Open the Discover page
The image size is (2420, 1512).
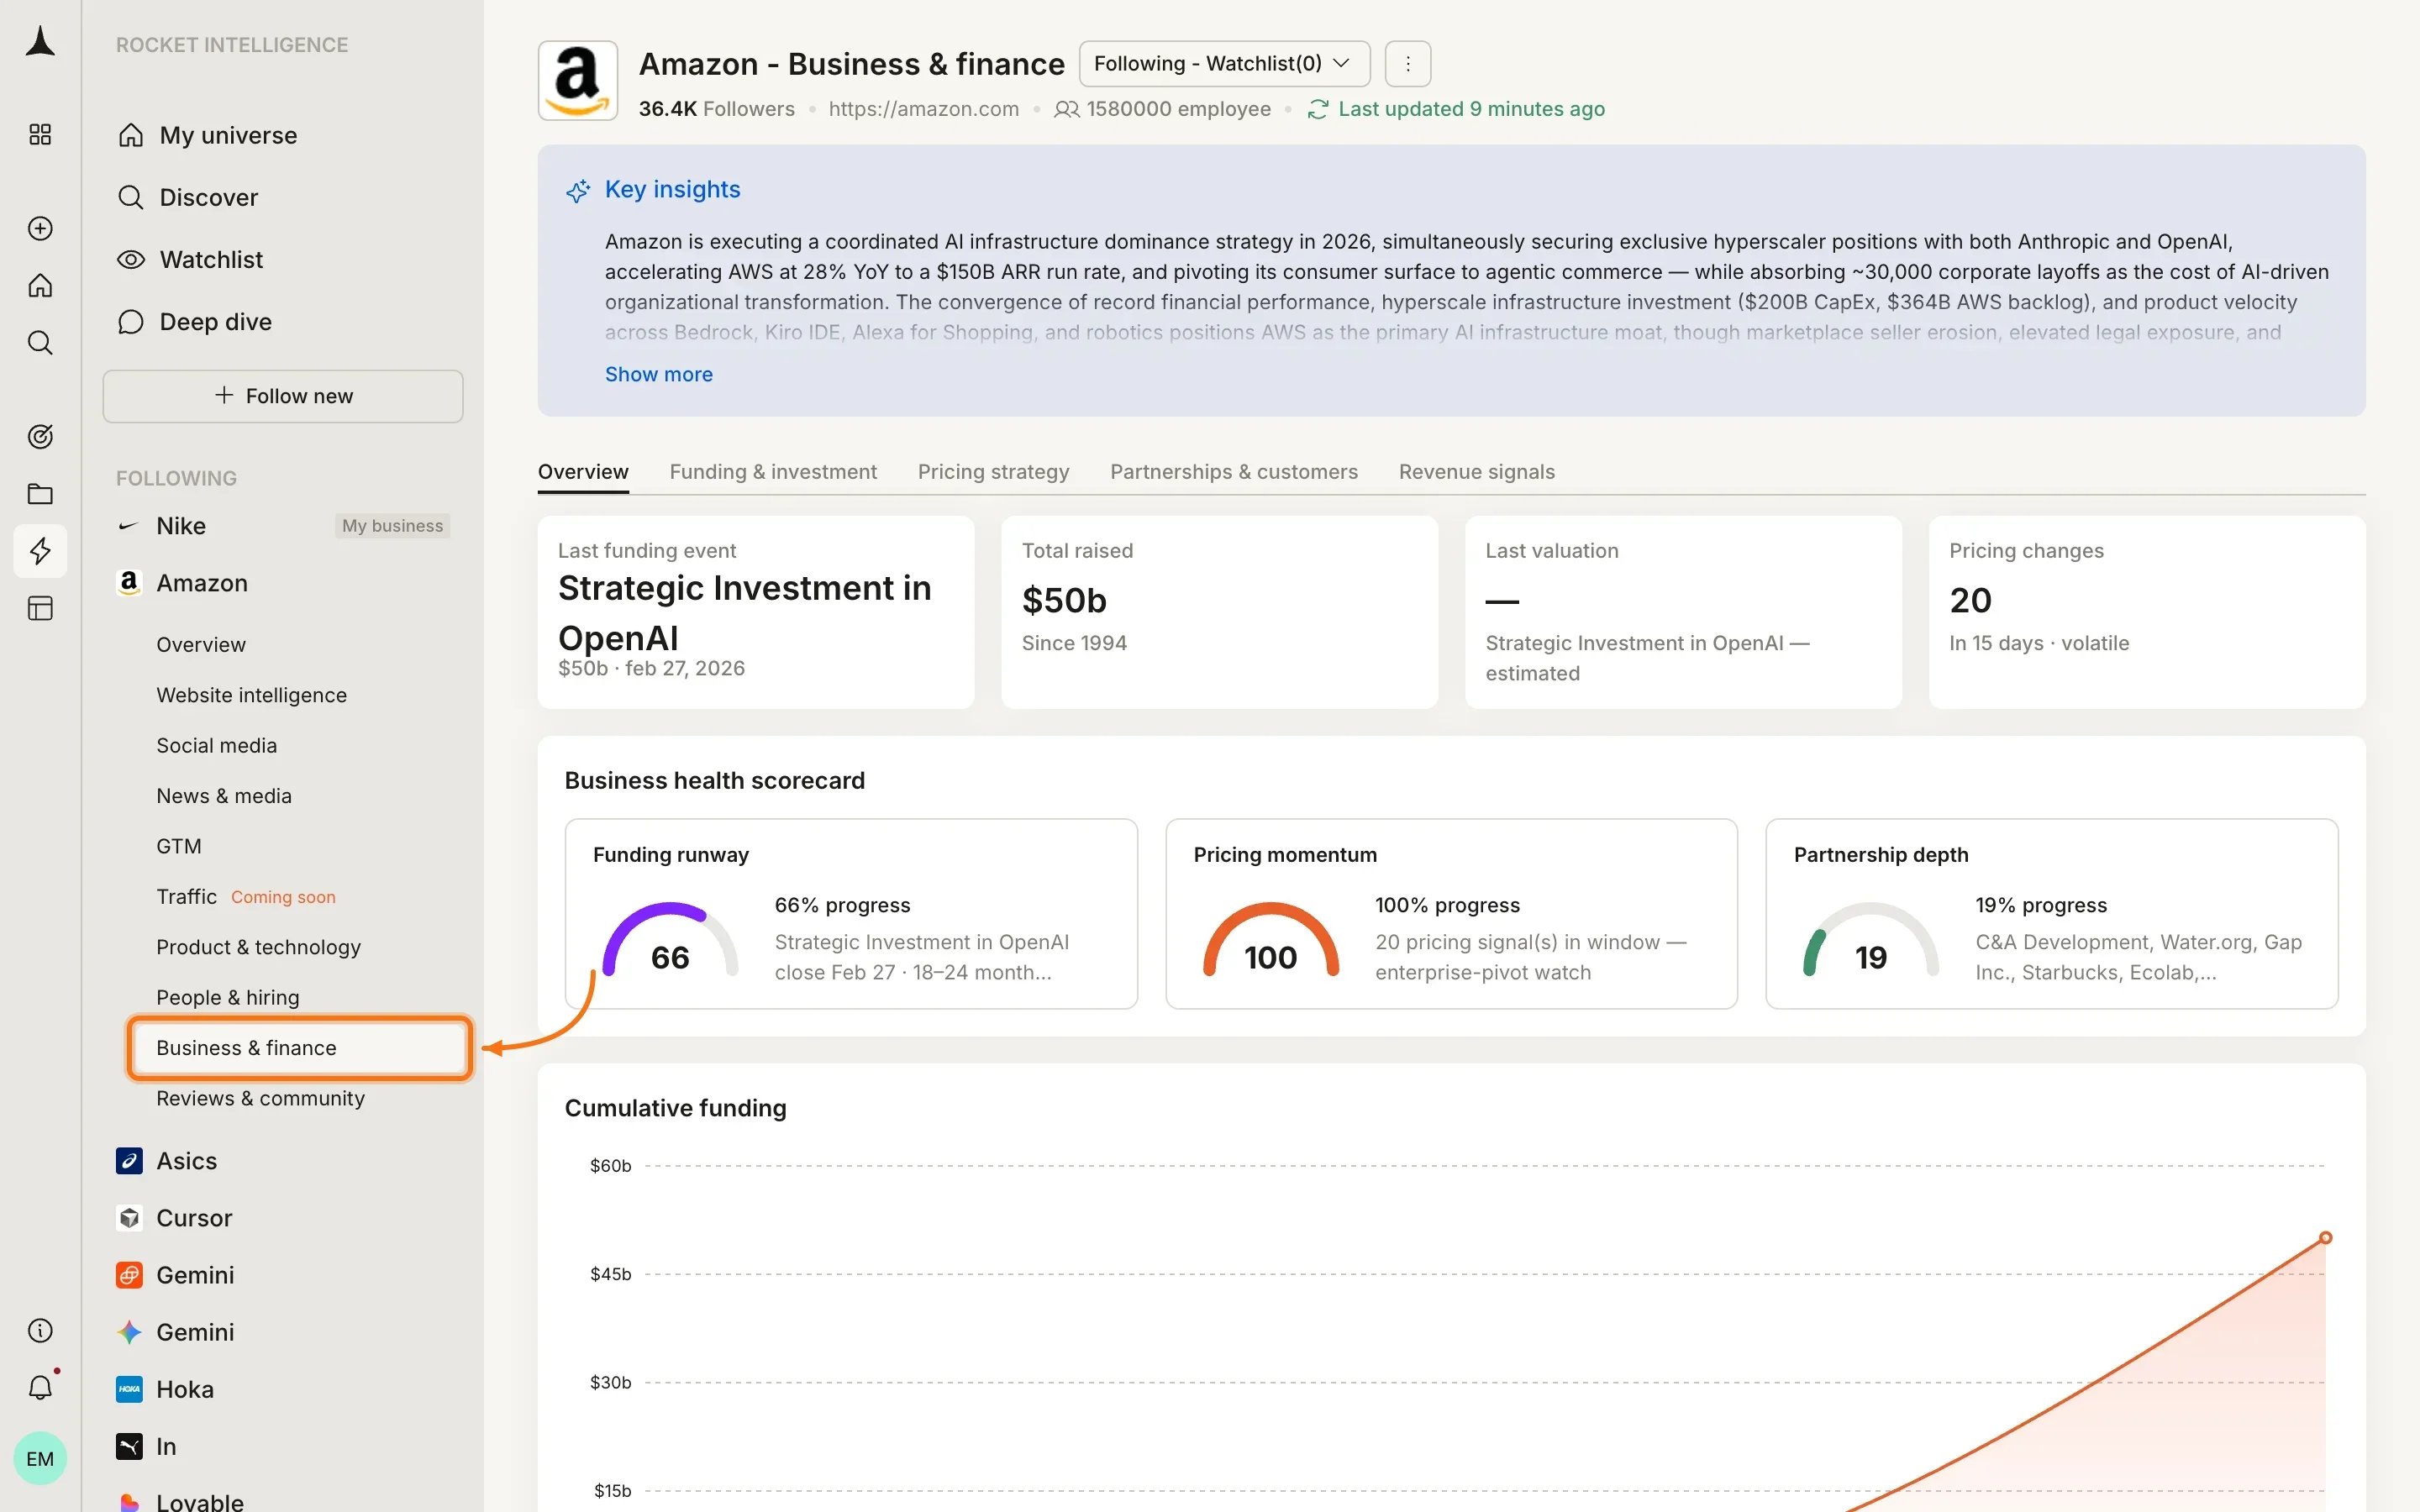(208, 197)
